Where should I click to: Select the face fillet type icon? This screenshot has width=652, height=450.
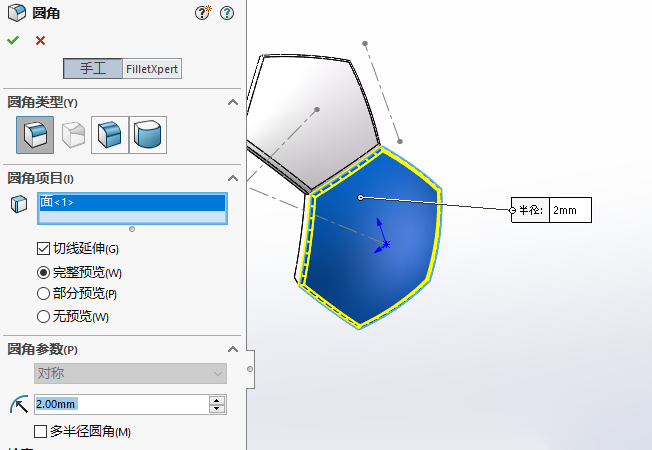click(x=110, y=135)
